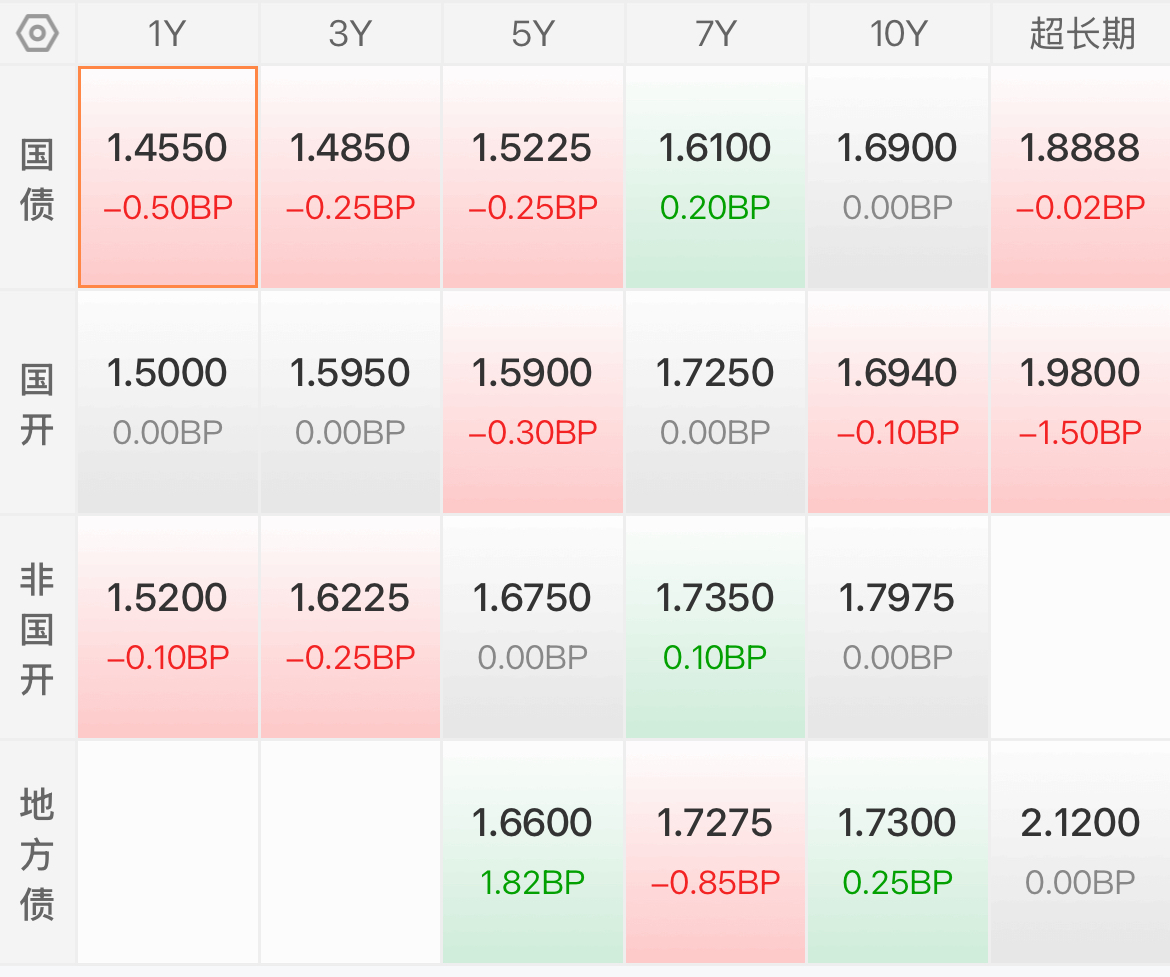
Task: Open the hexagon settings icon
Action: (37, 34)
